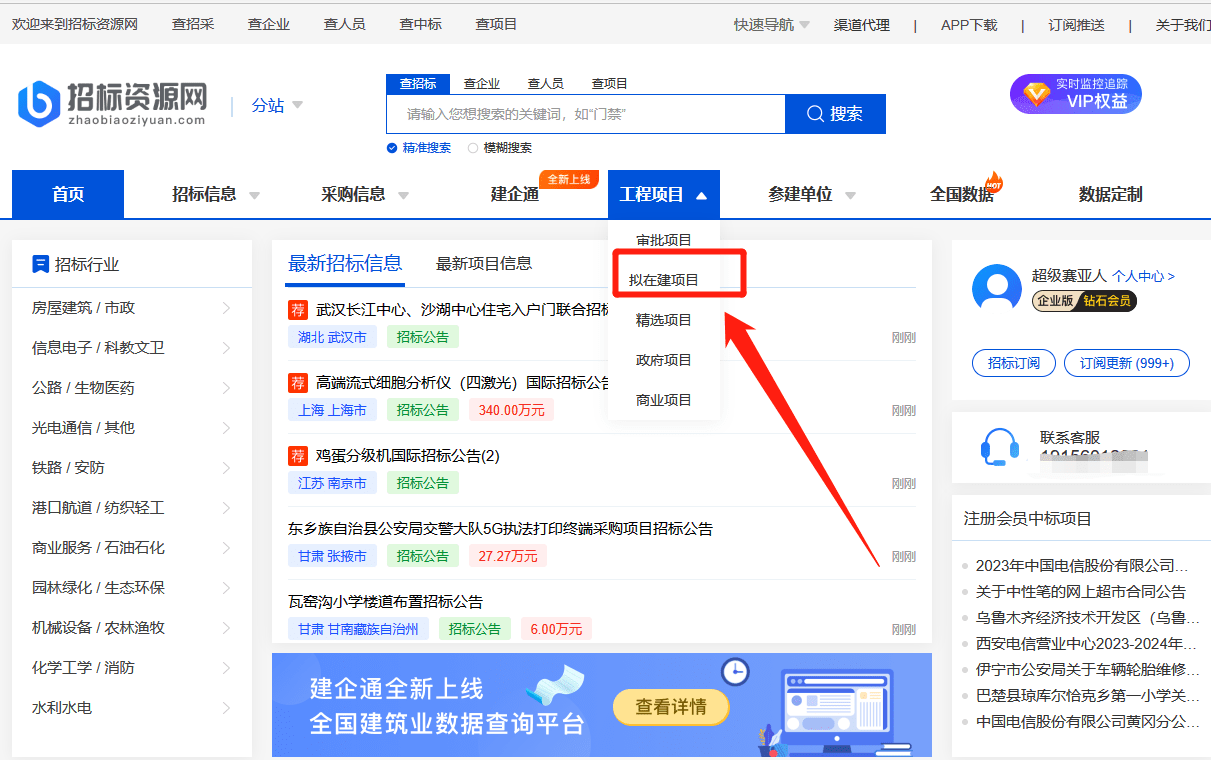The image size is (1211, 760).
Task: Click 订阅推送 in the top bar
Action: click(x=1077, y=25)
